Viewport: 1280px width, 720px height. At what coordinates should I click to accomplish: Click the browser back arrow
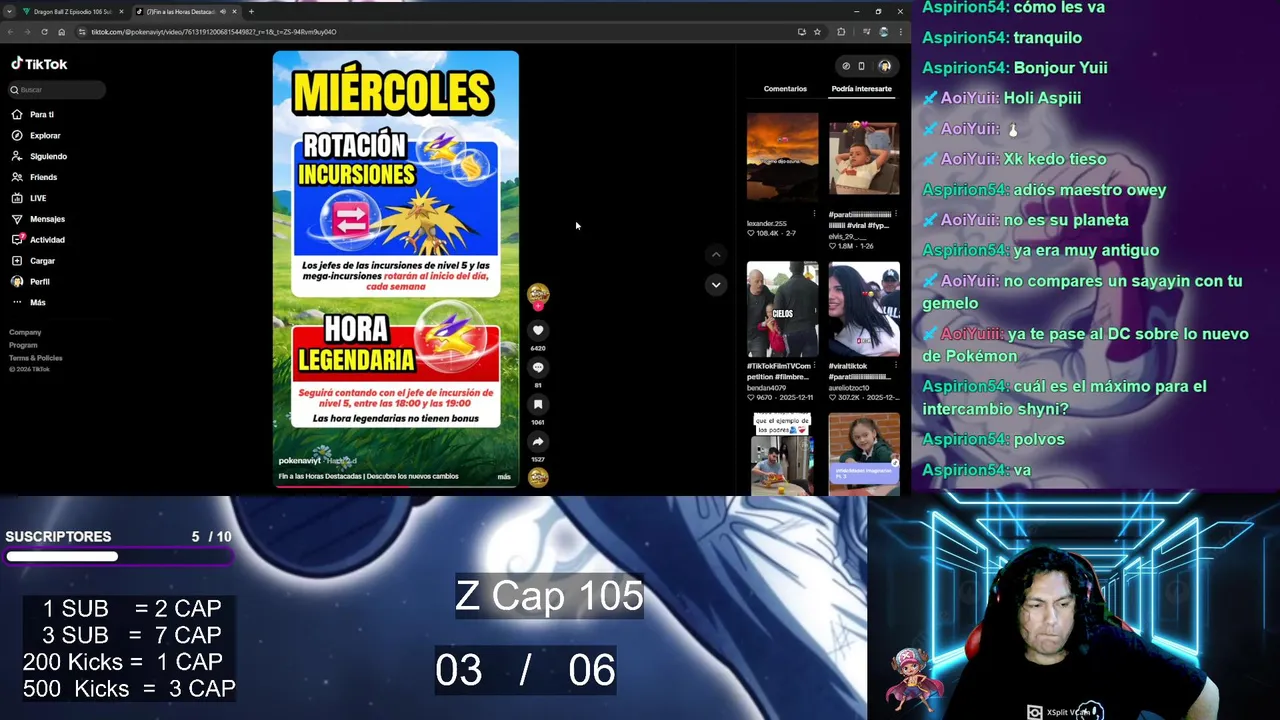click(10, 32)
